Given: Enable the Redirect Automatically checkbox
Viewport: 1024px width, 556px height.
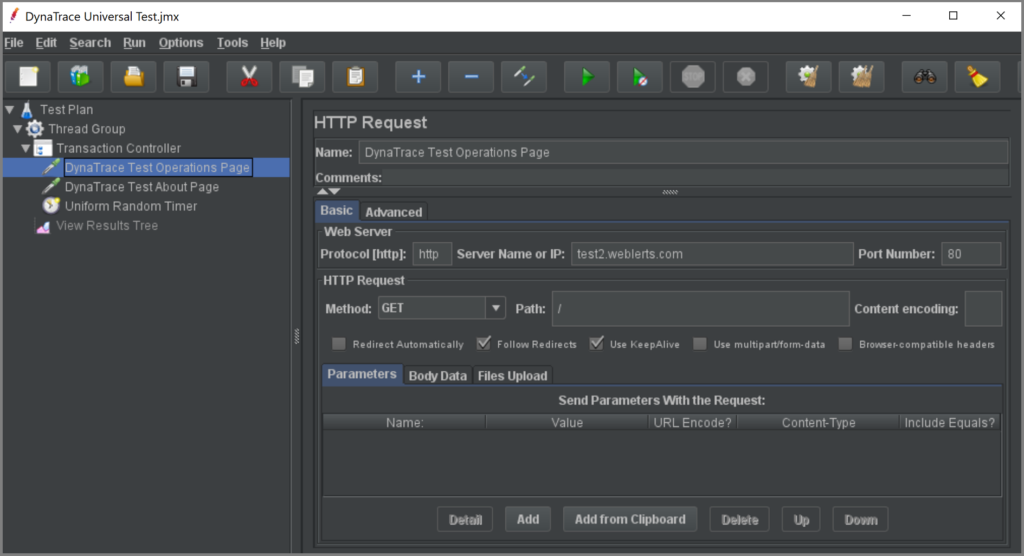Looking at the screenshot, I should 339,344.
